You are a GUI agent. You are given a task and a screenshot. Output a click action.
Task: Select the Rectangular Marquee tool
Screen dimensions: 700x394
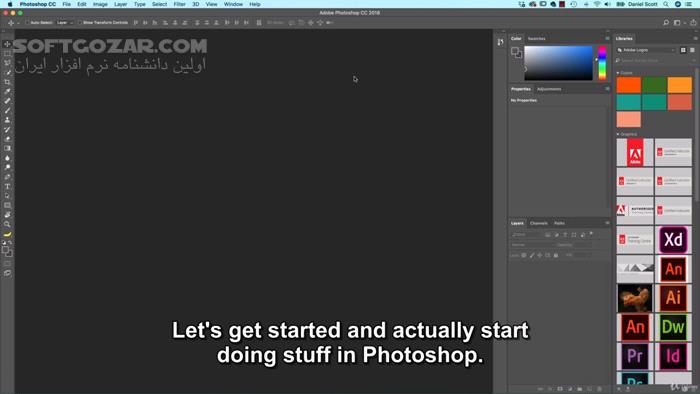(7, 54)
